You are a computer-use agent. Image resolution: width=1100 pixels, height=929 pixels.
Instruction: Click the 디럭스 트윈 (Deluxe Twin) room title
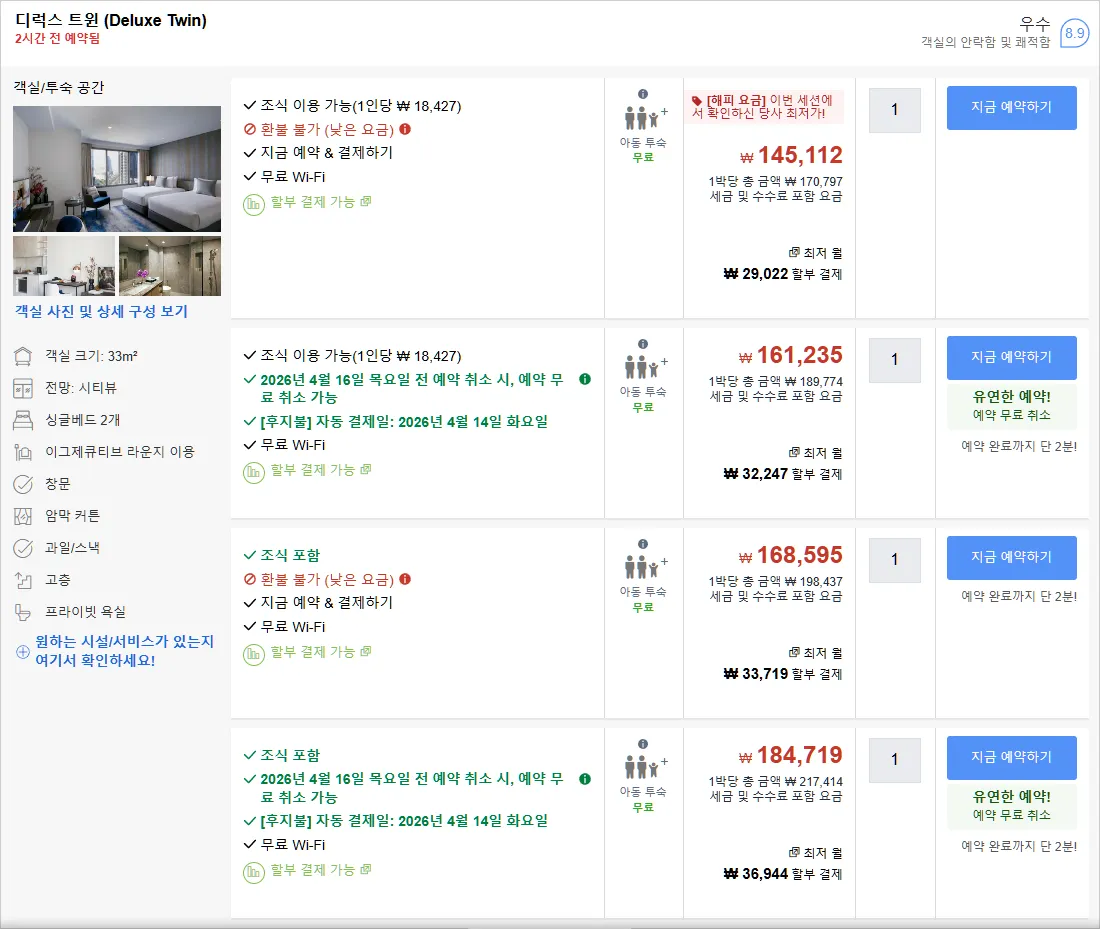click(x=111, y=20)
